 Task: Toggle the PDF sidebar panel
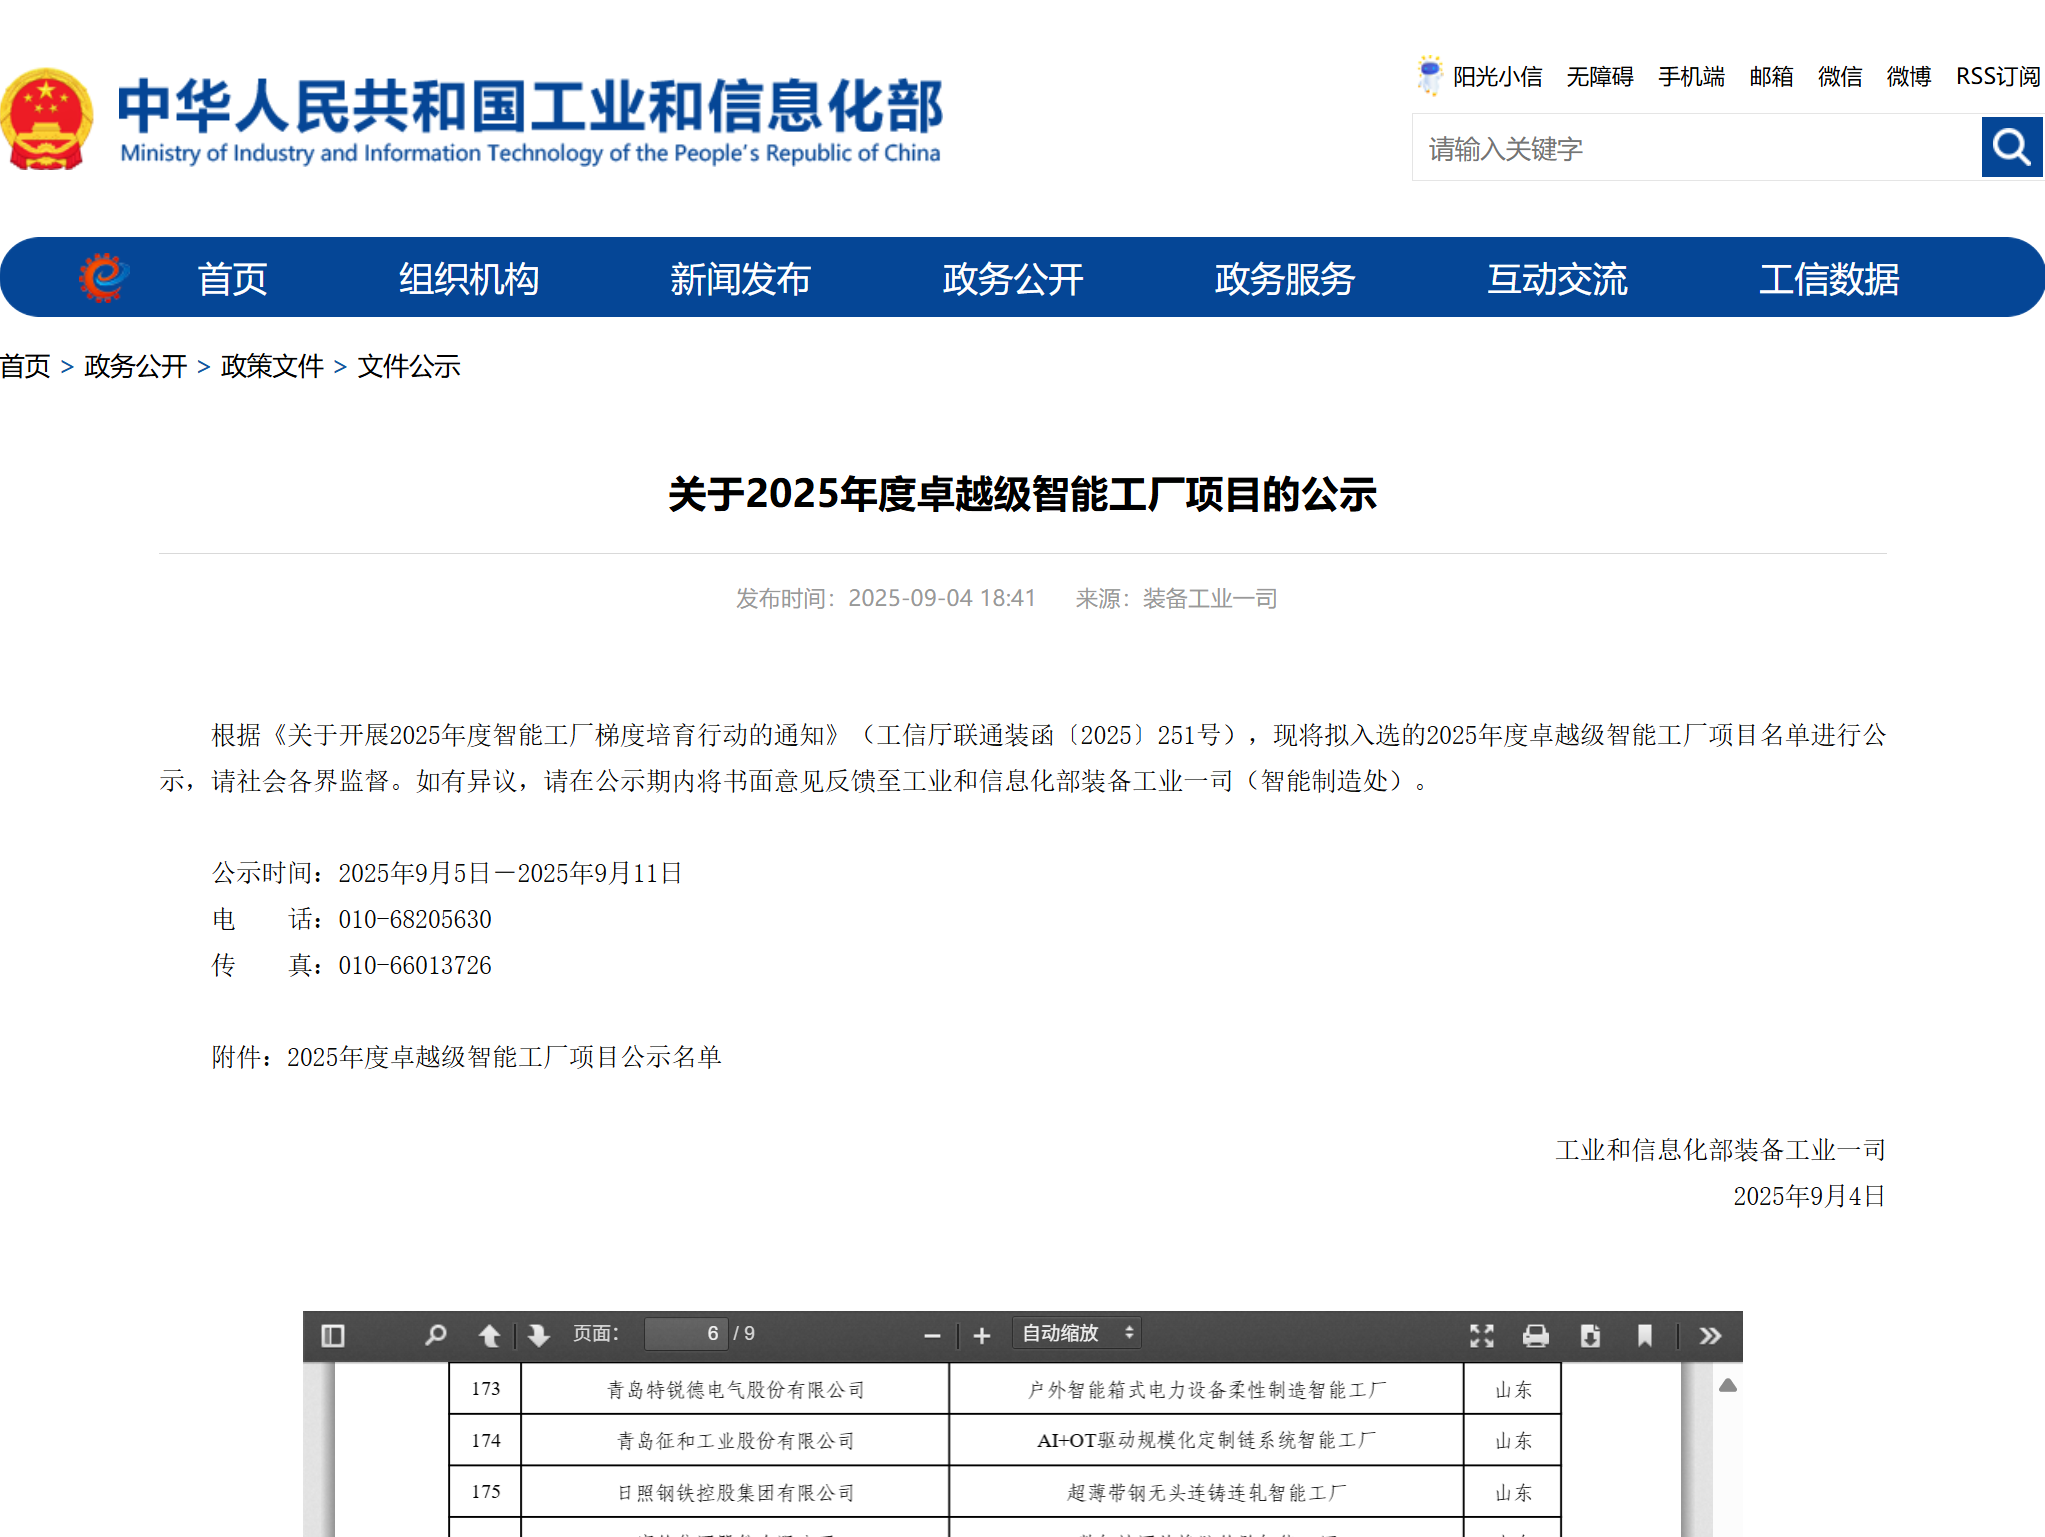click(x=332, y=1333)
